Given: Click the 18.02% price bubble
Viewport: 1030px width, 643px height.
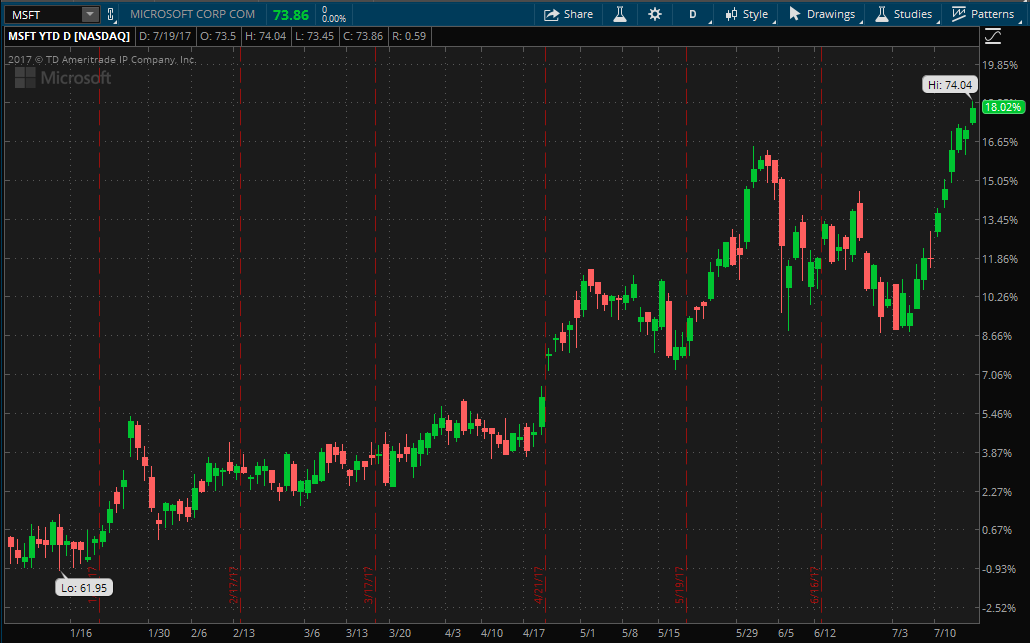Looking at the screenshot, I should click(x=1002, y=107).
